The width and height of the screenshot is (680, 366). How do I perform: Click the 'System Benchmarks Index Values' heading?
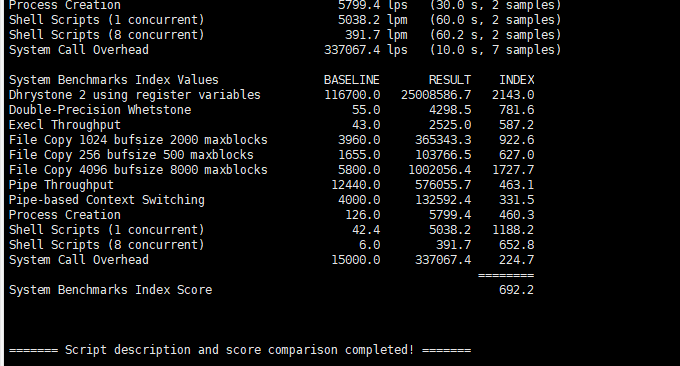coord(114,80)
